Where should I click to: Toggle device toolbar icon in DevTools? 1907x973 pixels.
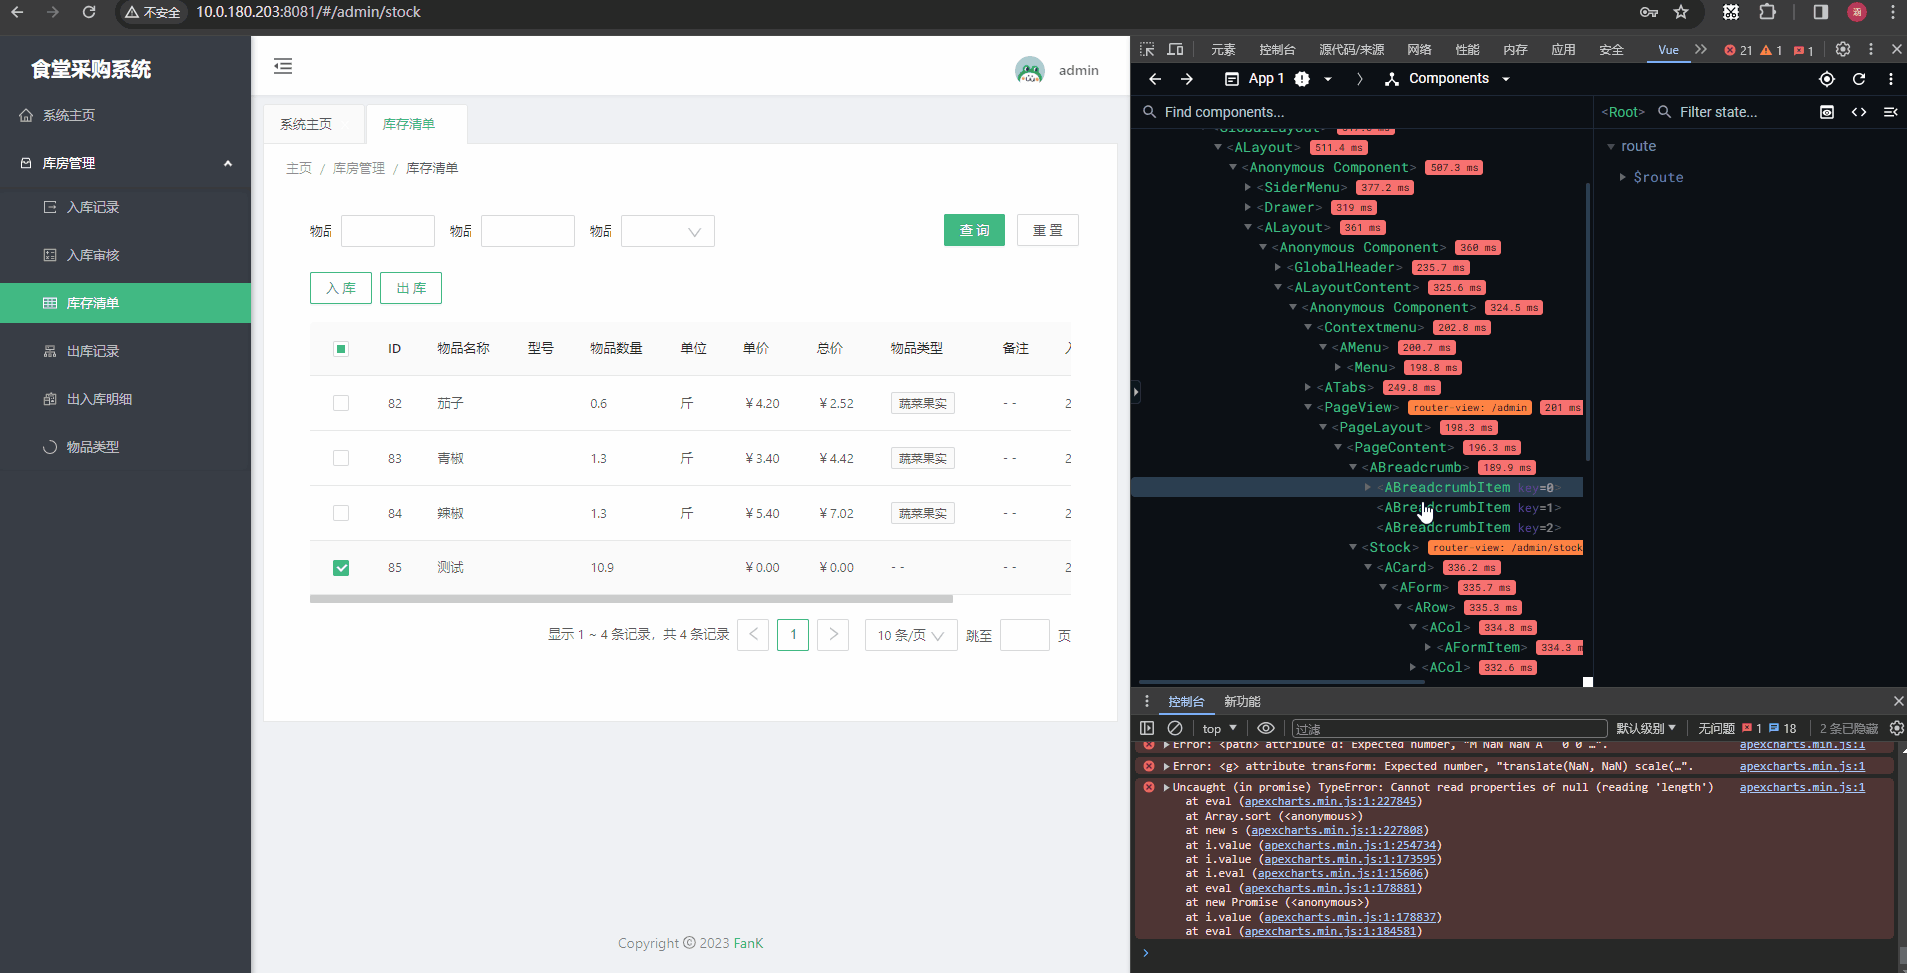pyautogui.click(x=1175, y=49)
